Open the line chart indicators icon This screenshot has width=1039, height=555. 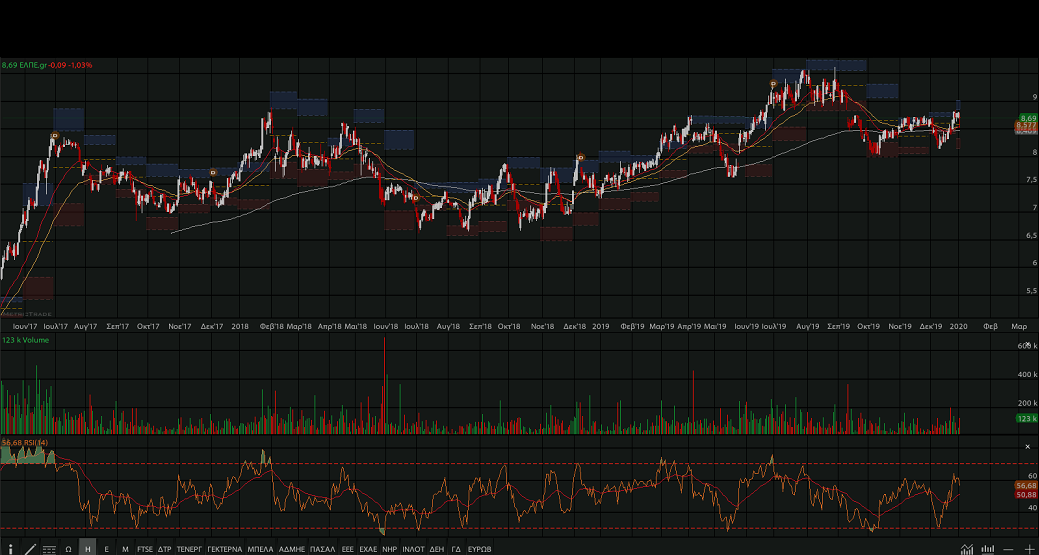(966, 549)
